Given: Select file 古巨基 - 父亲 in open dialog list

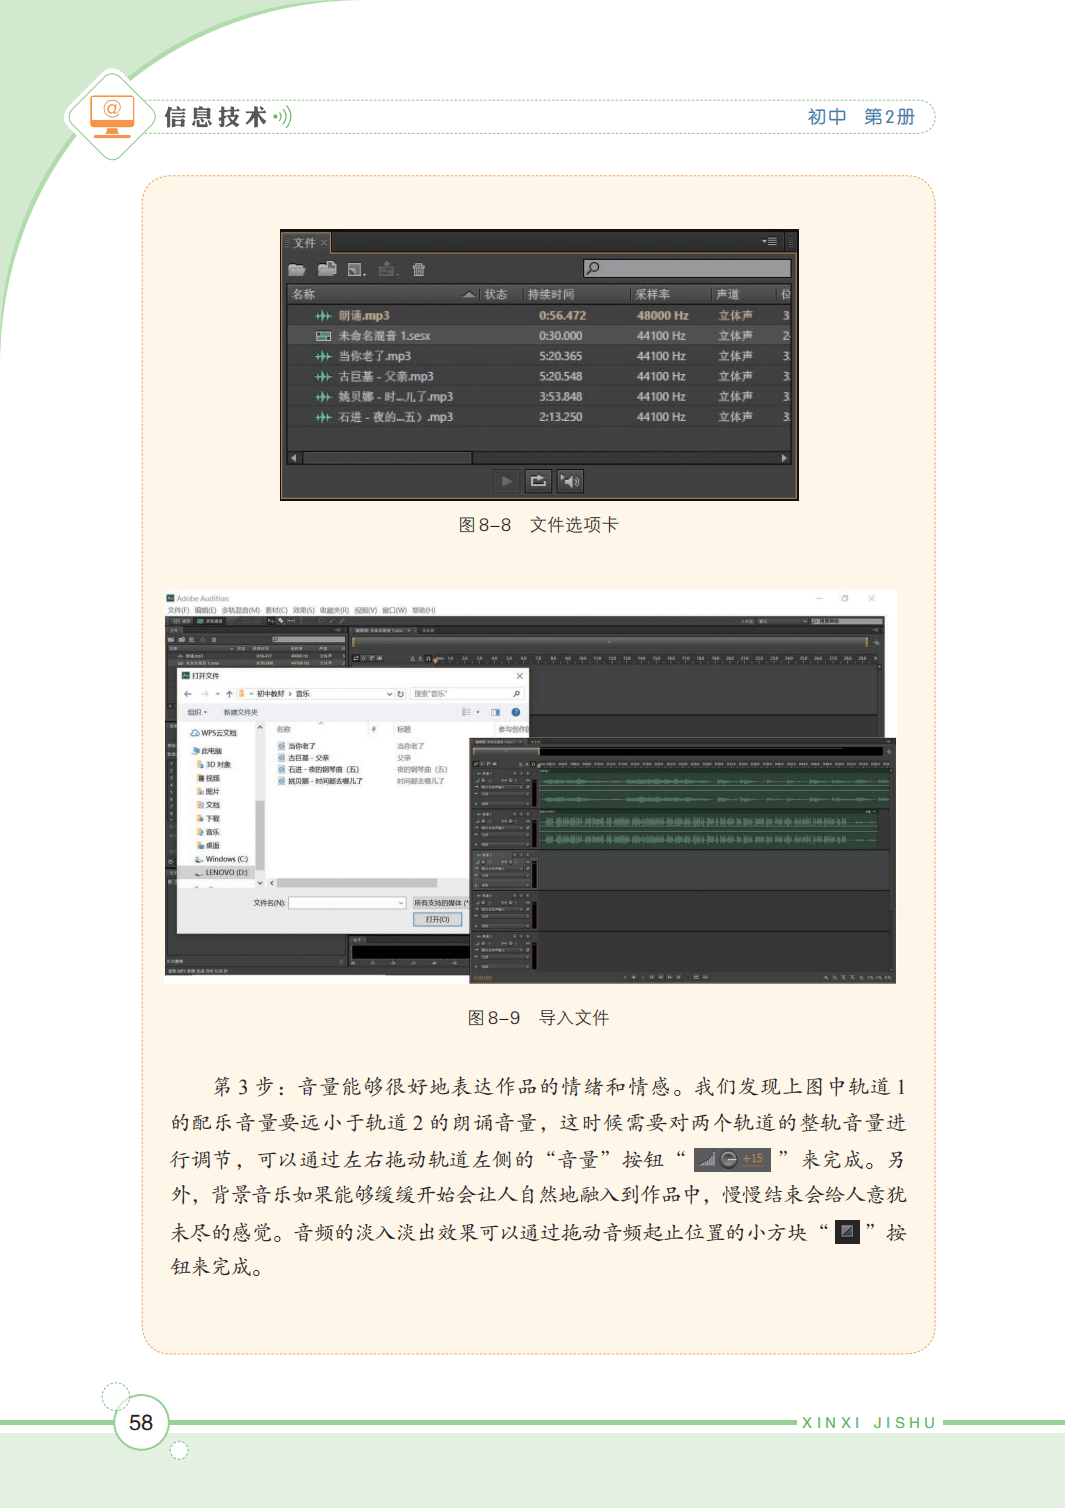Looking at the screenshot, I should pos(304,758).
